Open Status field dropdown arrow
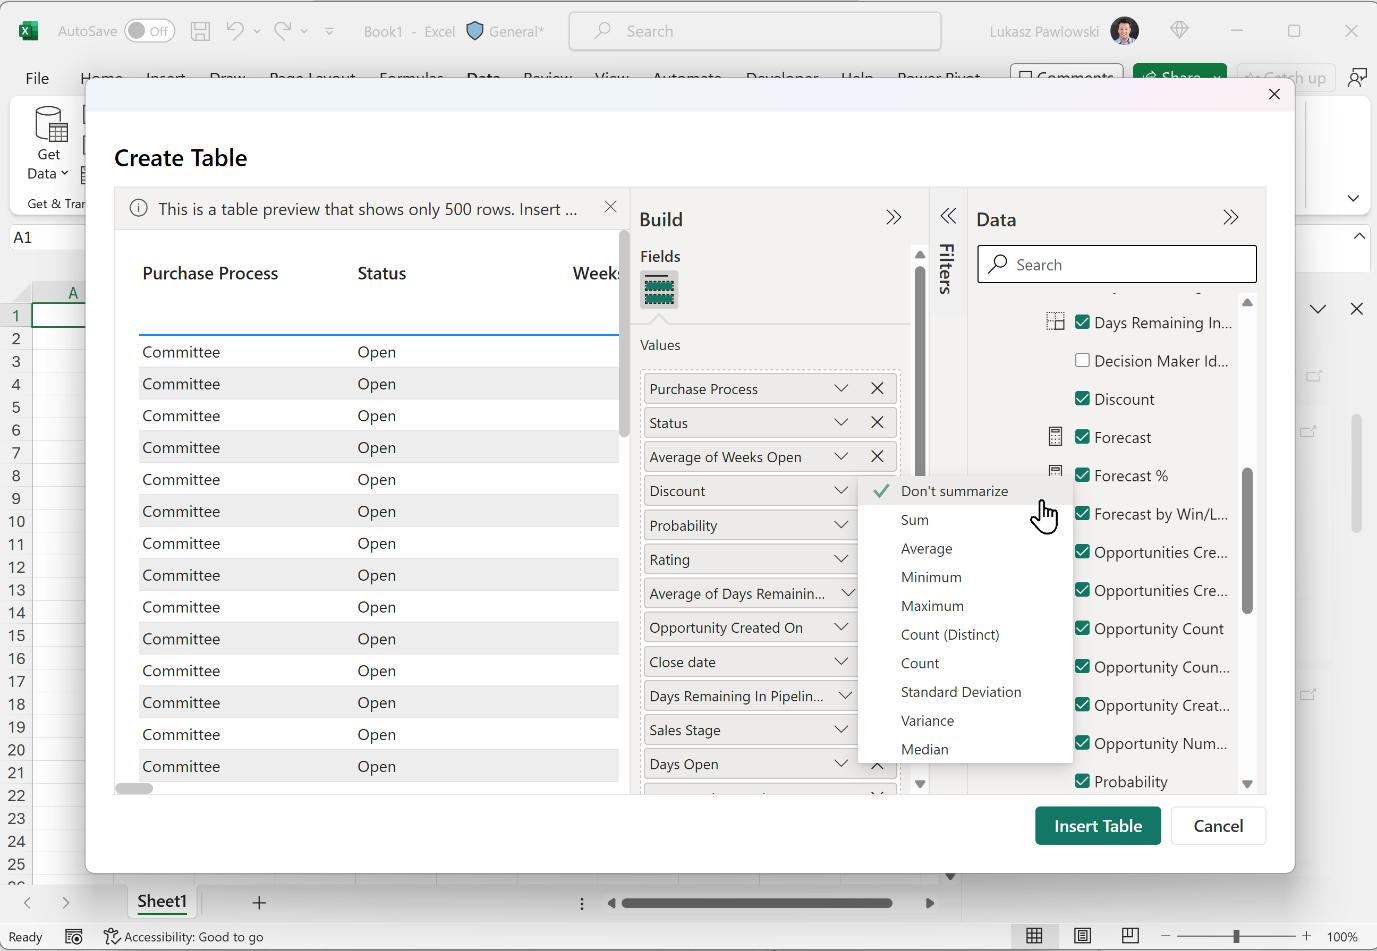 (x=841, y=423)
